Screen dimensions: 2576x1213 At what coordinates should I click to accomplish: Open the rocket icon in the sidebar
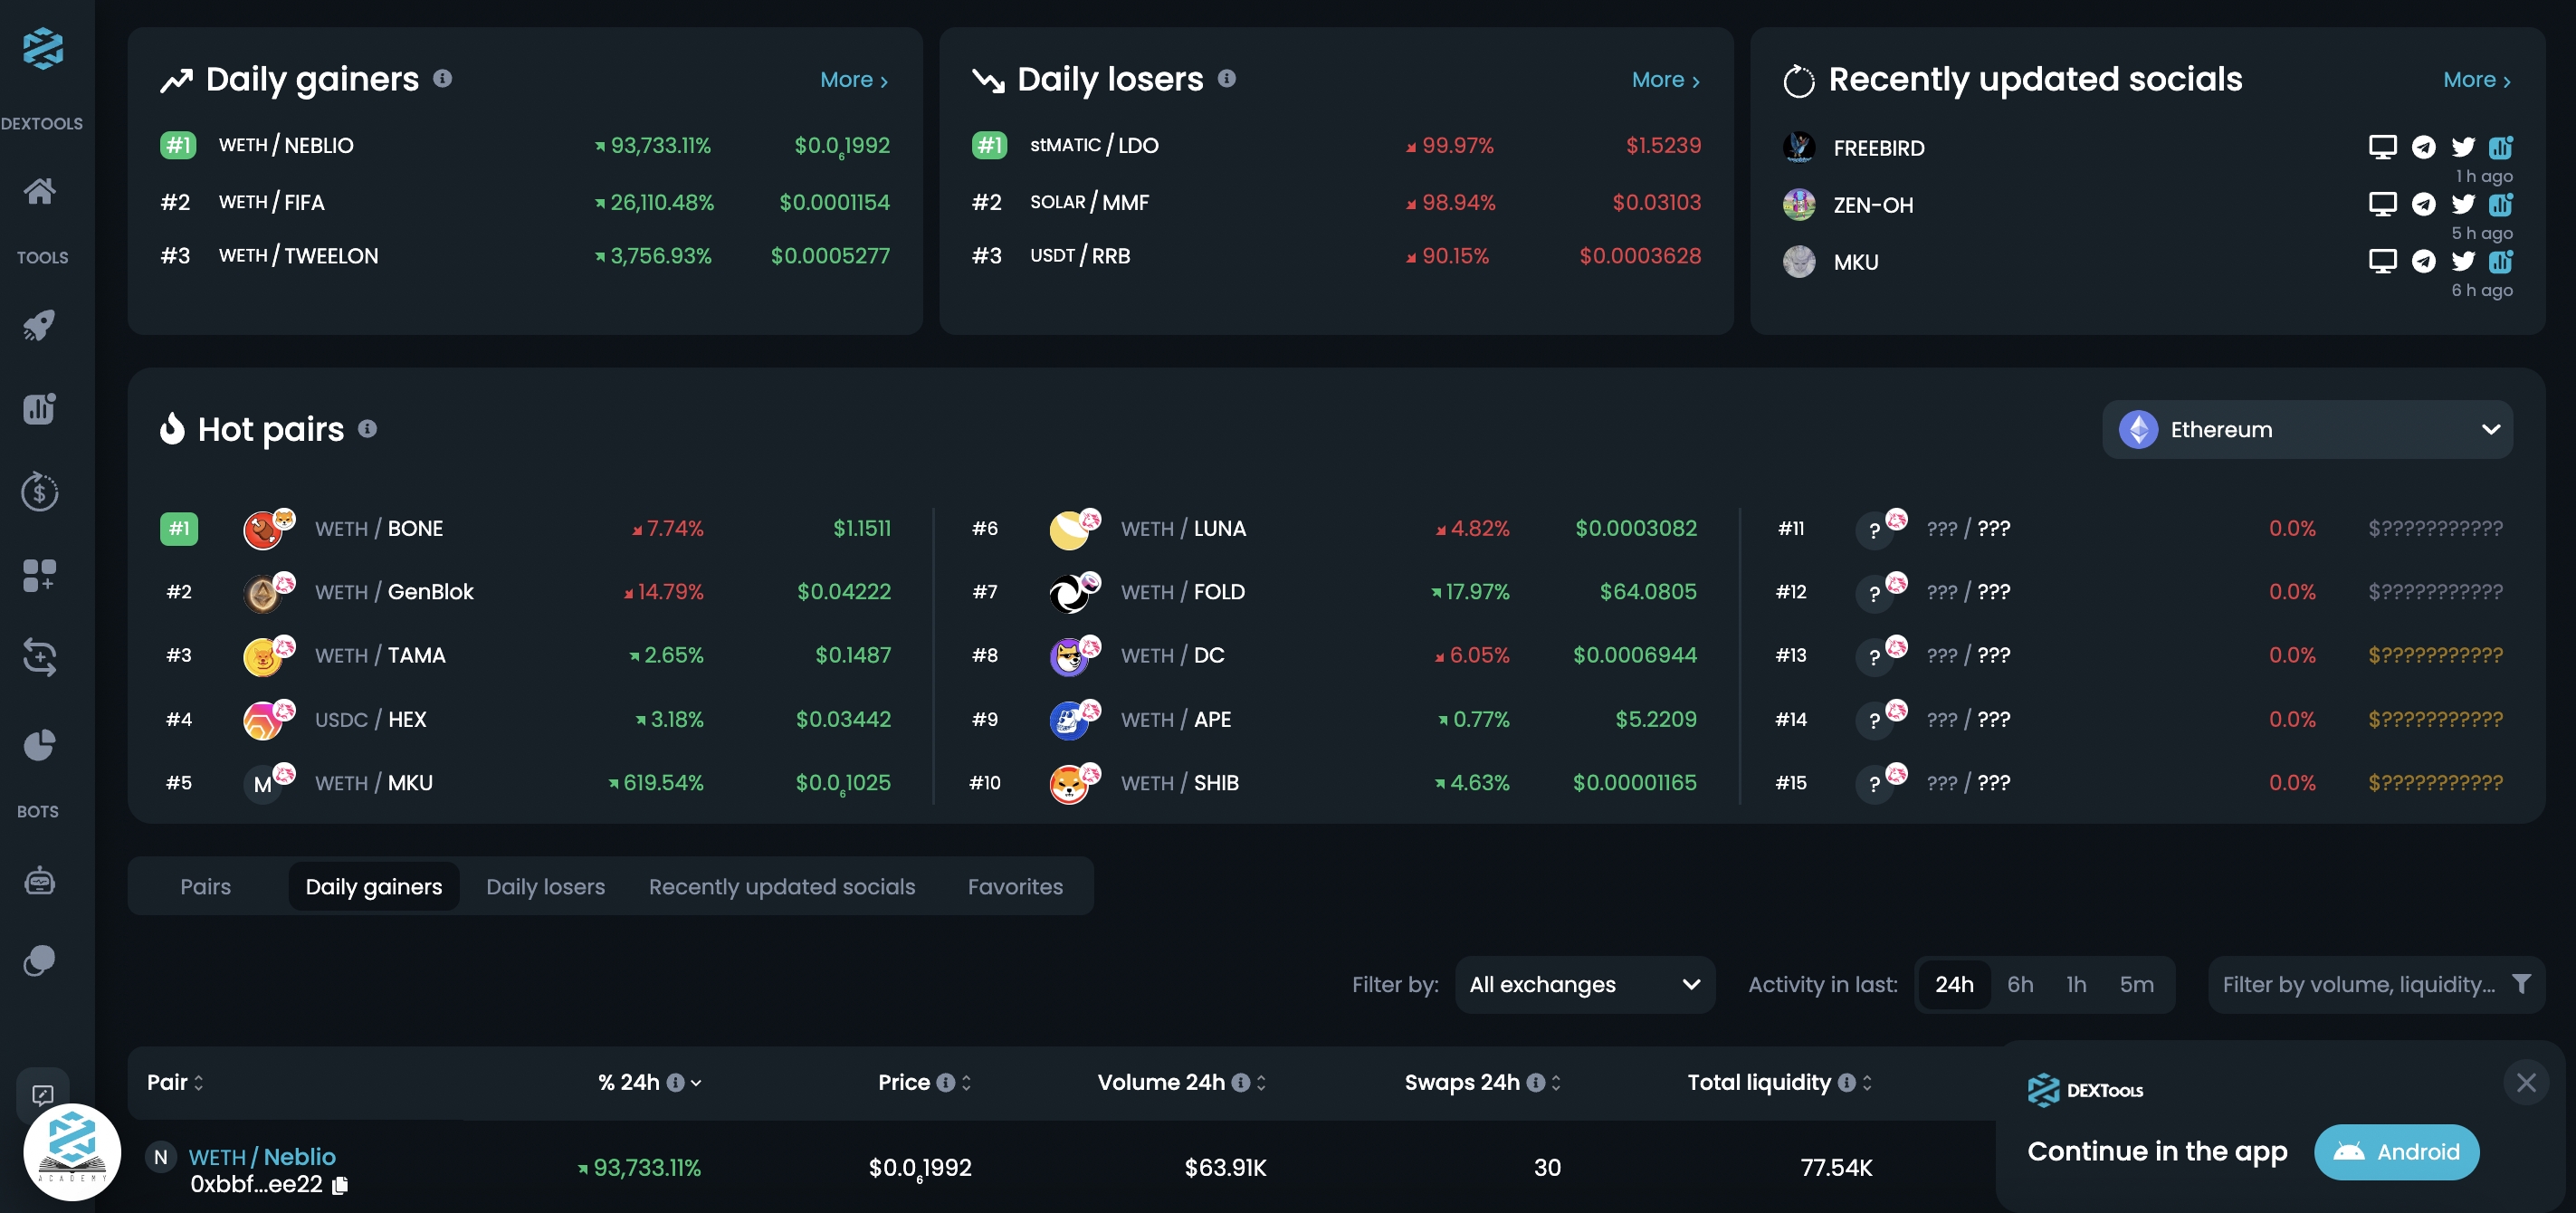[x=40, y=325]
